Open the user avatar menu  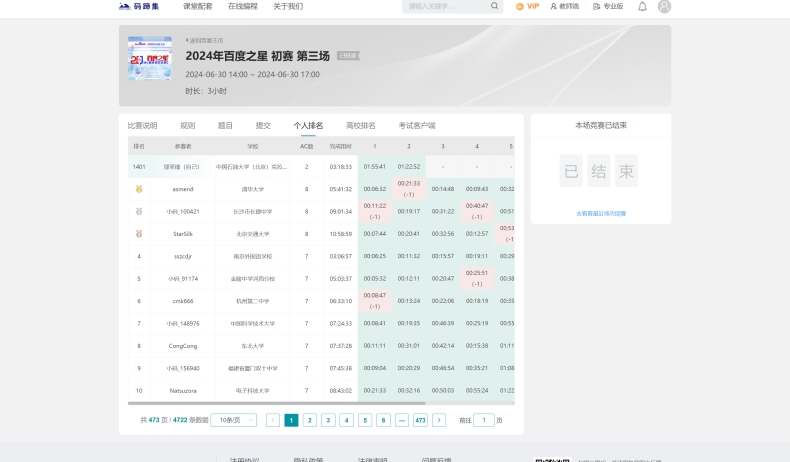pos(665,6)
